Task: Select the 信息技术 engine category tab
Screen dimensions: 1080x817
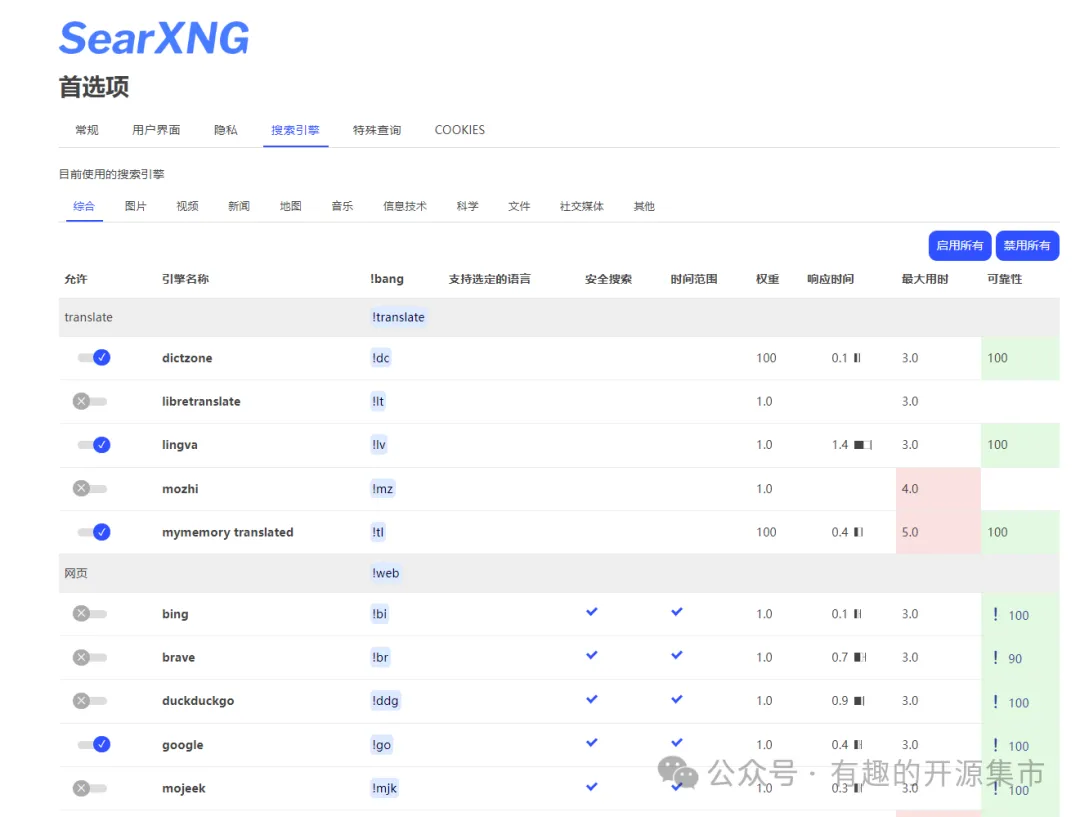Action: [405, 206]
